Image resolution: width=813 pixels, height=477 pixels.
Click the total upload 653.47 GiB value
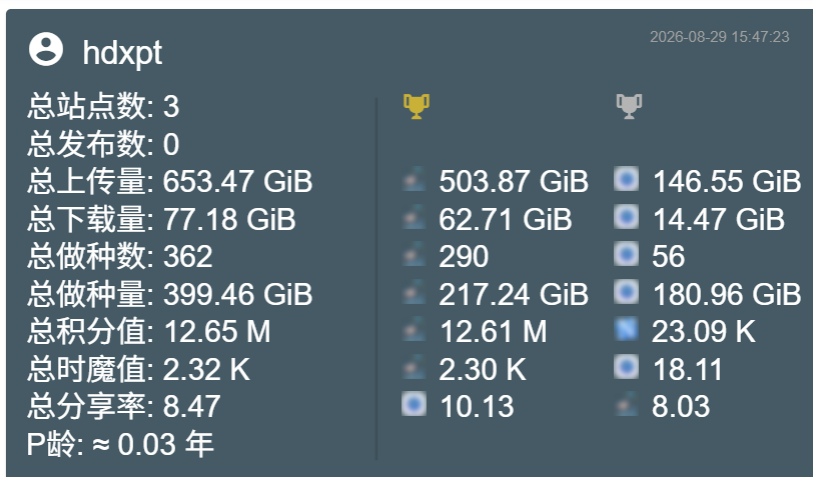(237, 181)
